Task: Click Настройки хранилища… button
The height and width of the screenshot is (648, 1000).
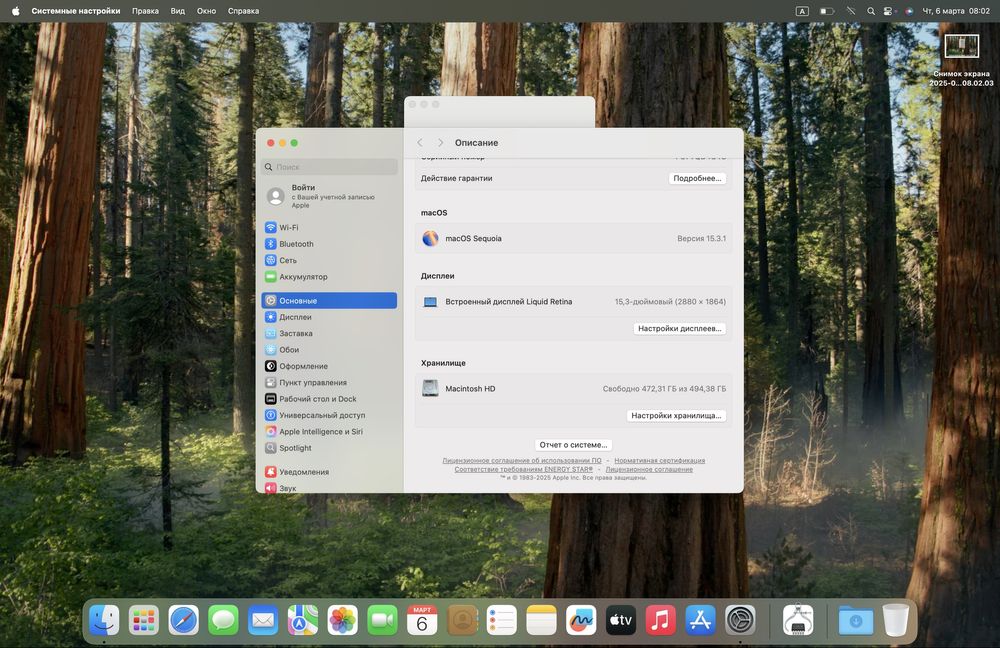Action: click(676, 415)
